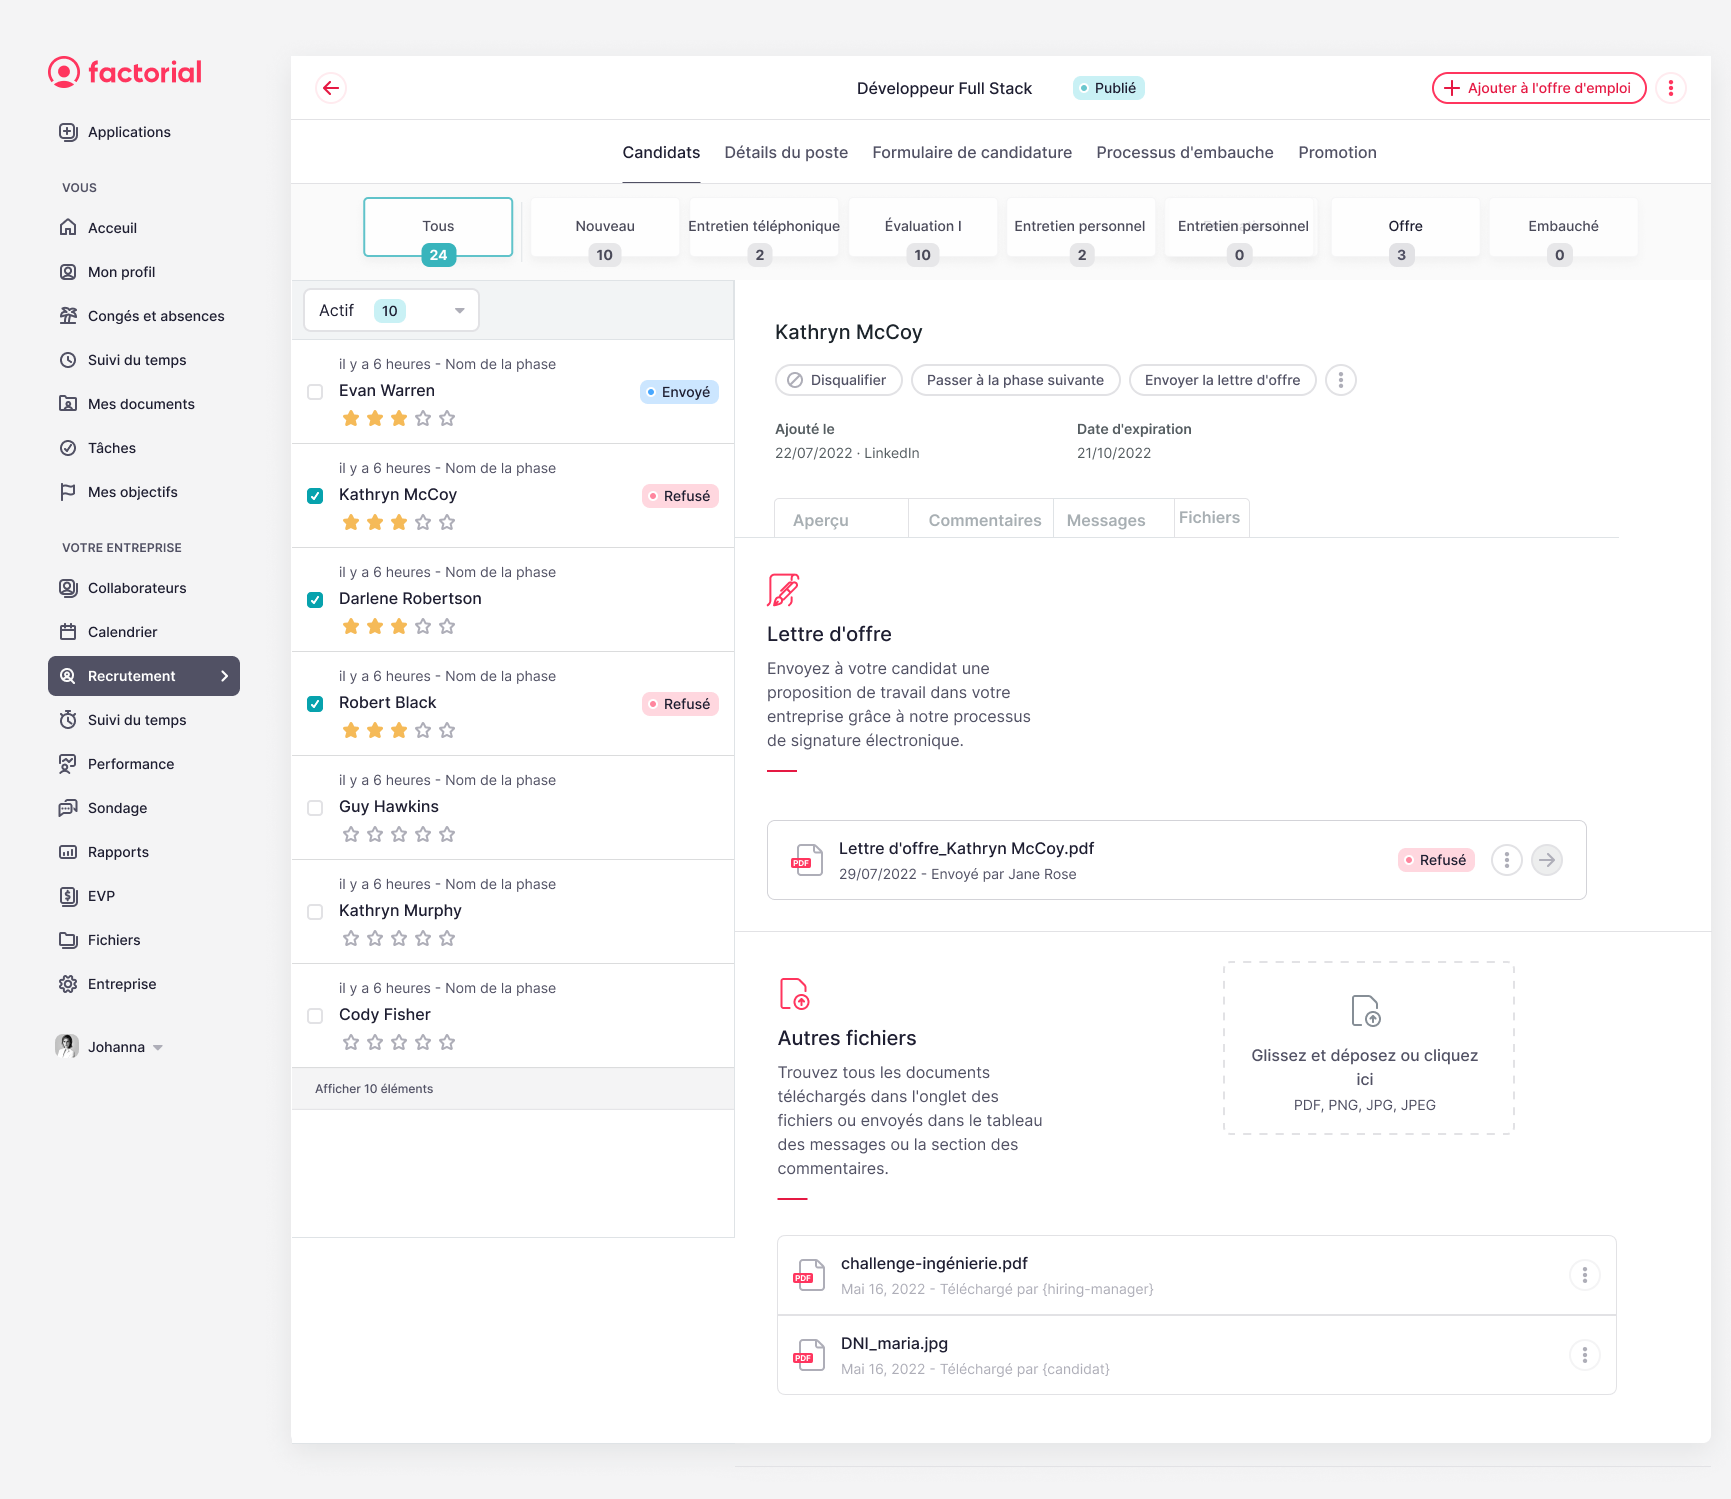Open options menu for challenge-ingénierie.pdf

(x=1584, y=1275)
